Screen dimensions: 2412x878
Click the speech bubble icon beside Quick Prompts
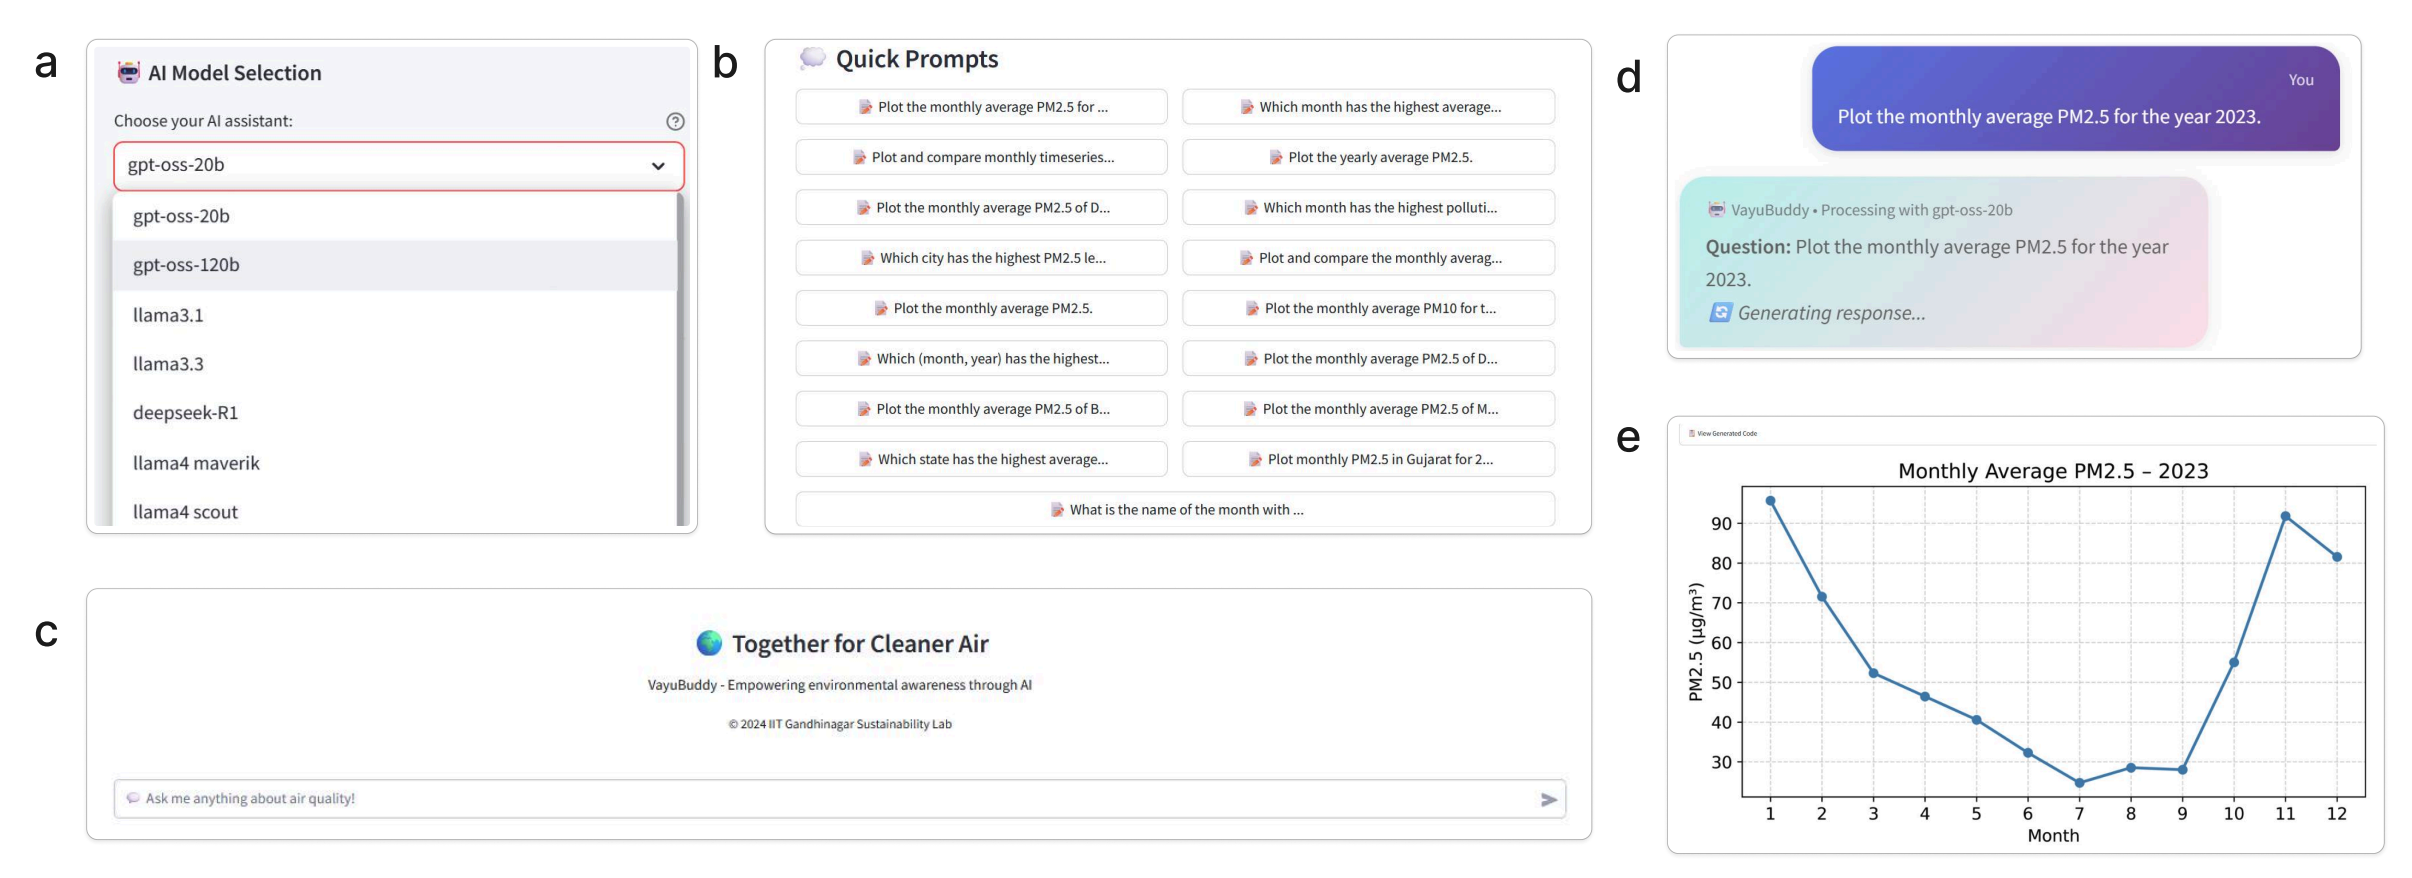point(812,58)
